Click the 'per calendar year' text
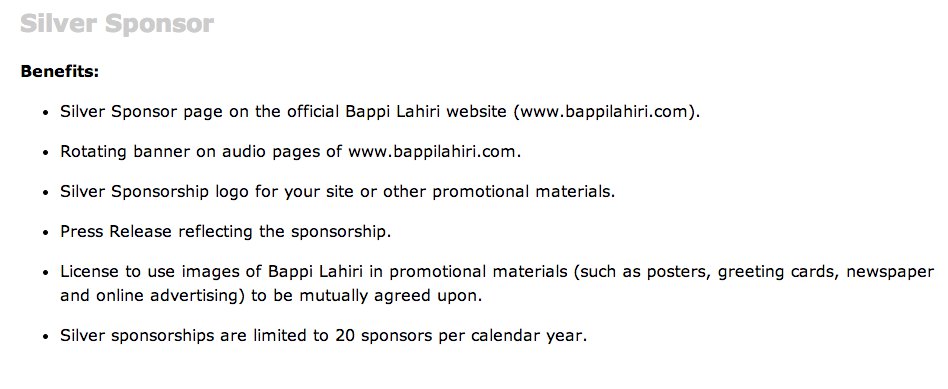Viewport: 948px width, 389px height. tap(508, 336)
